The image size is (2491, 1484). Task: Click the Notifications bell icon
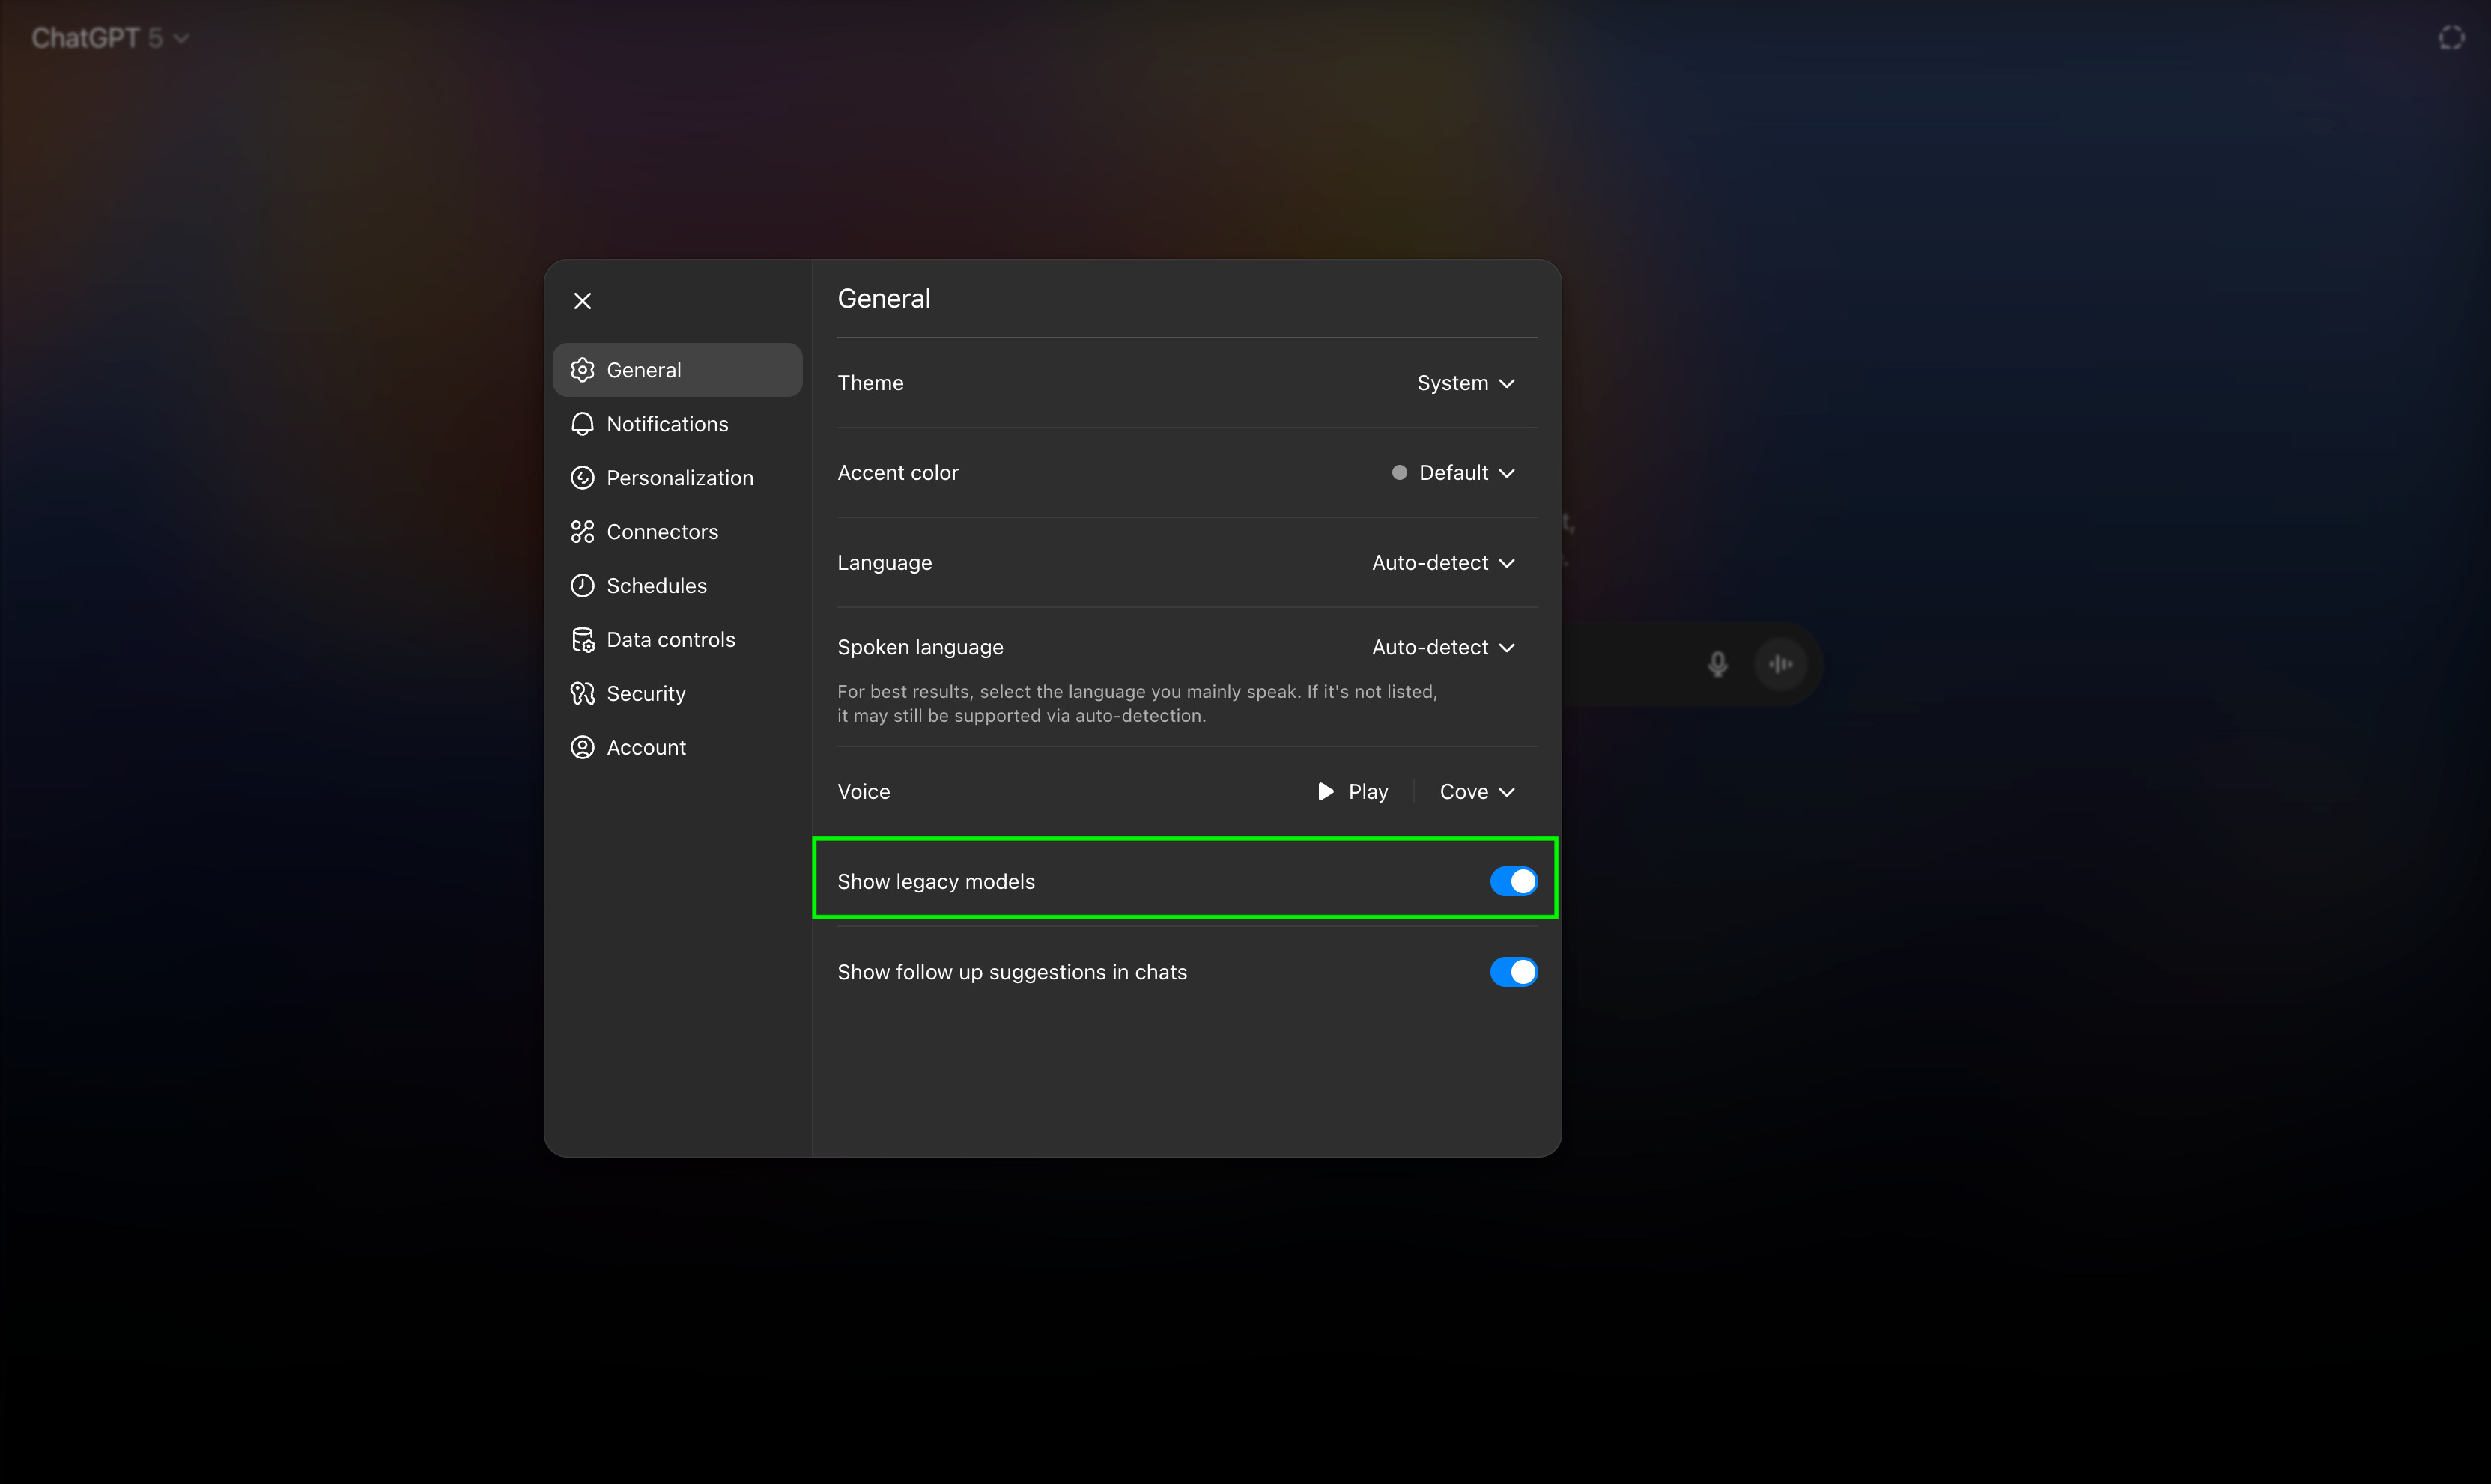582,424
